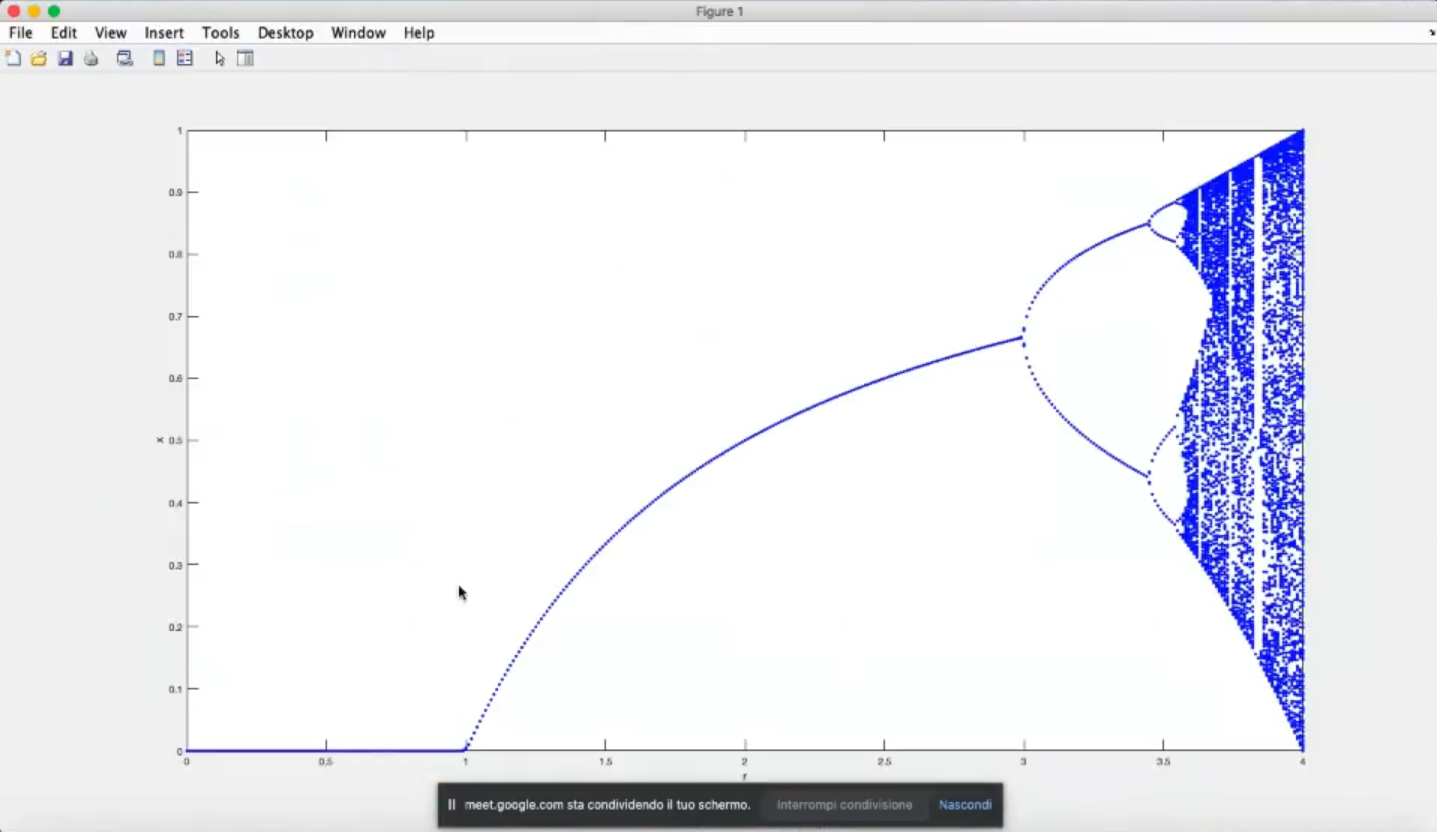
Task: Hide the sharing bar via Nascondi
Action: coord(965,805)
